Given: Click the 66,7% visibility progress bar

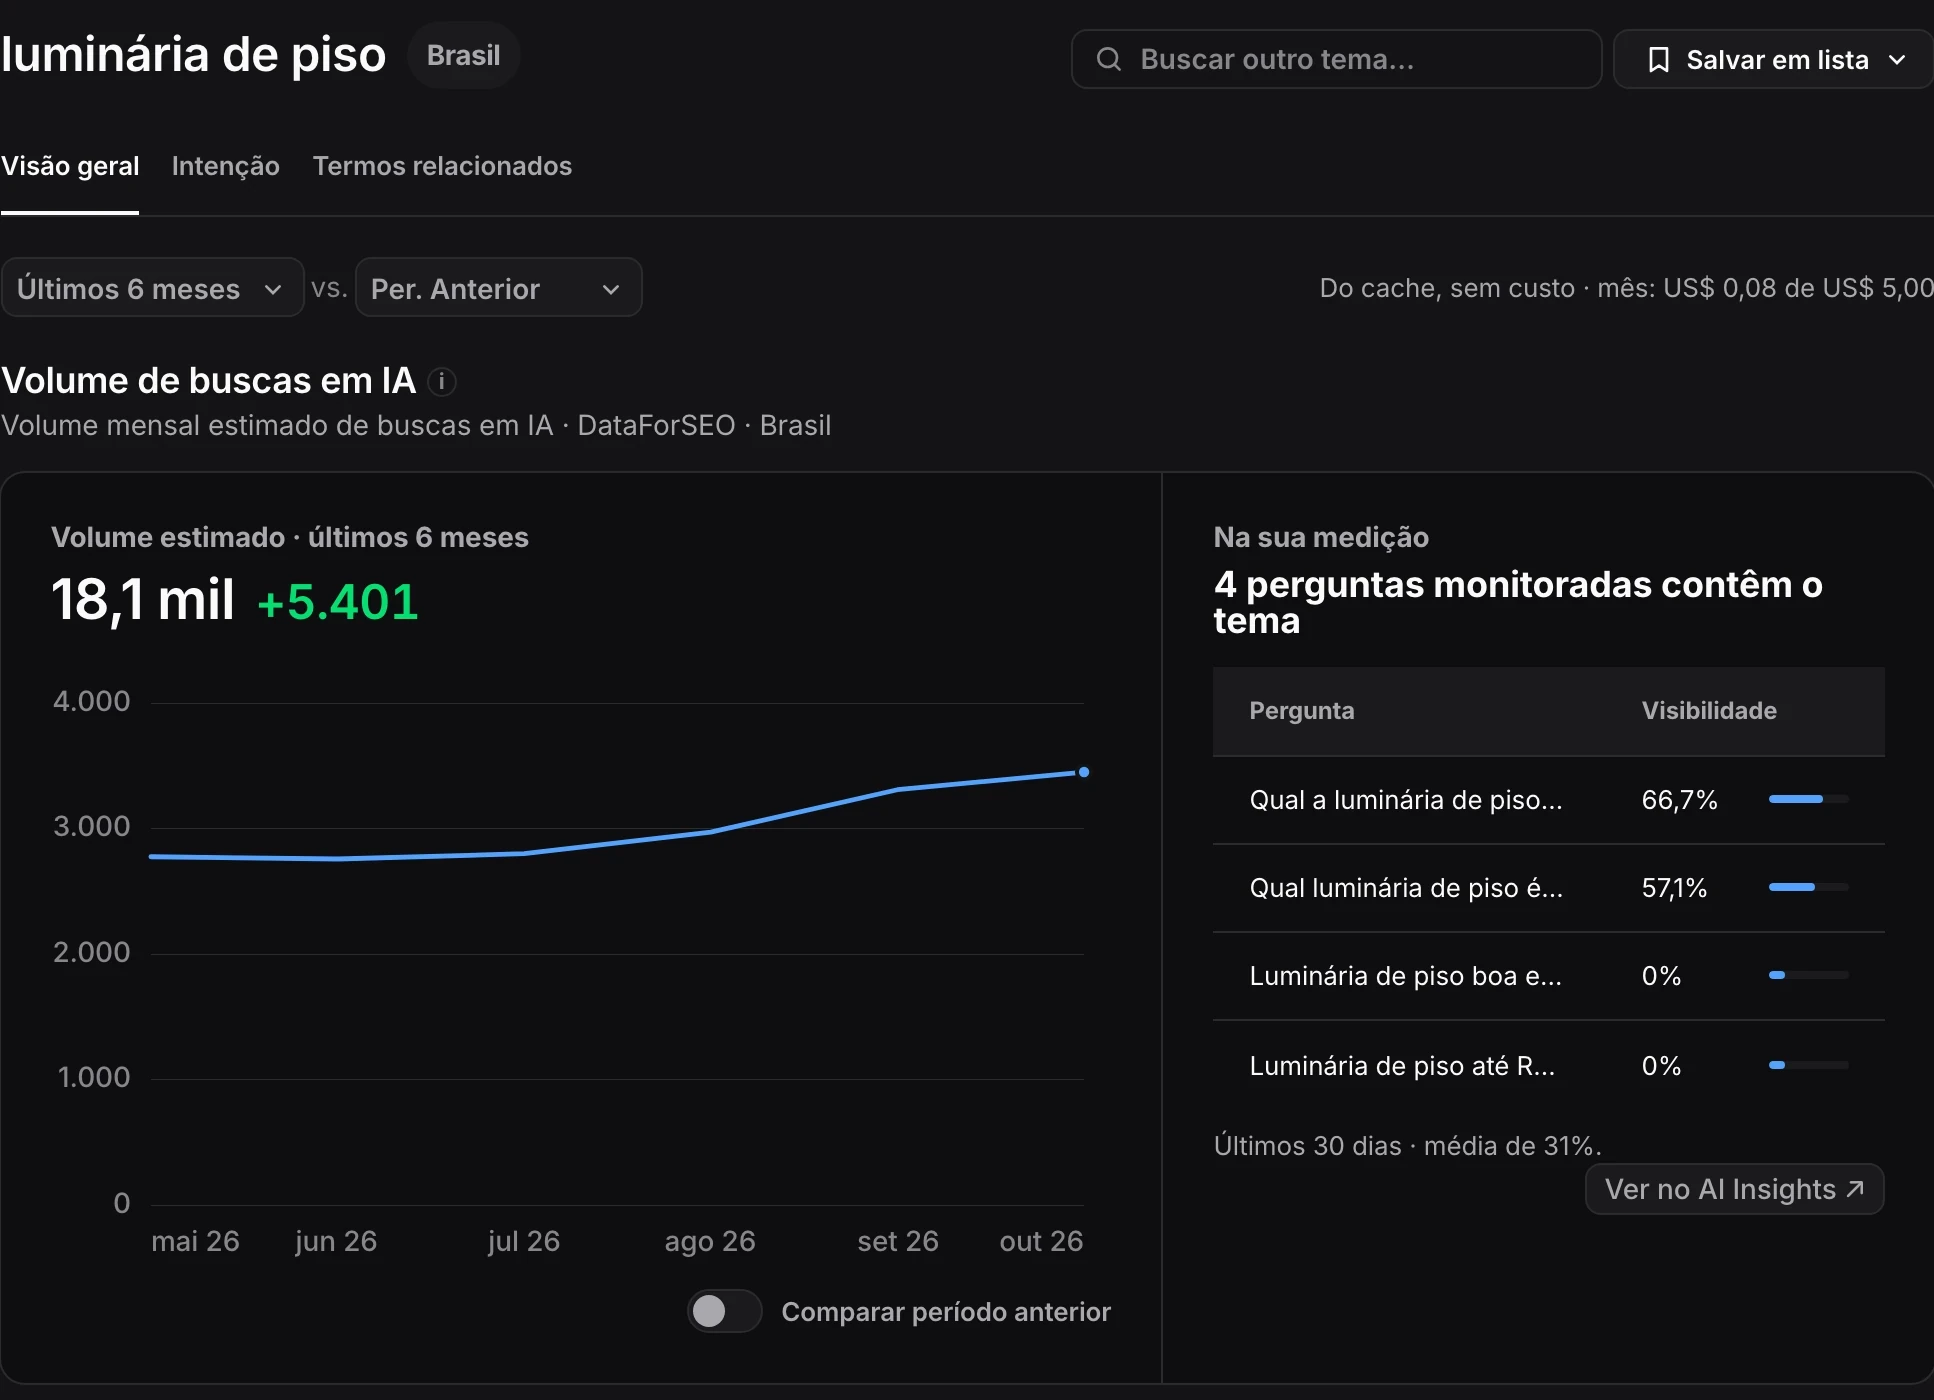Looking at the screenshot, I should pyautogui.click(x=1808, y=799).
